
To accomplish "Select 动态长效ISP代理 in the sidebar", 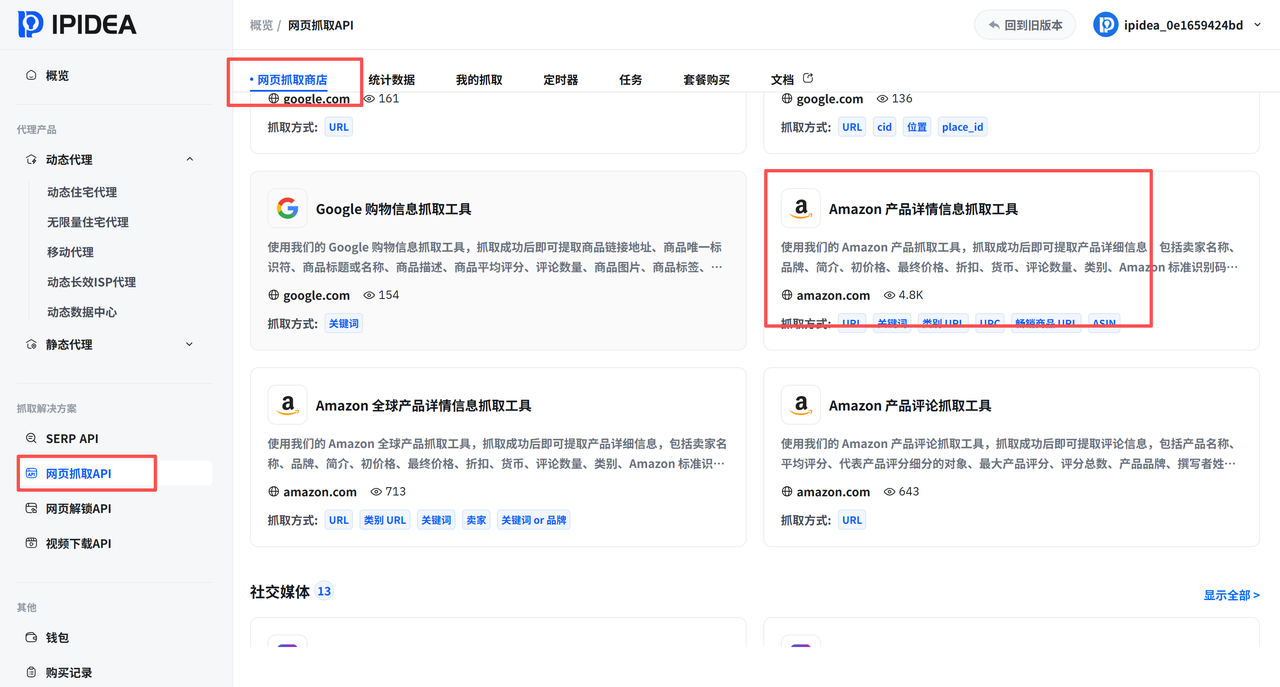I will (91, 282).
